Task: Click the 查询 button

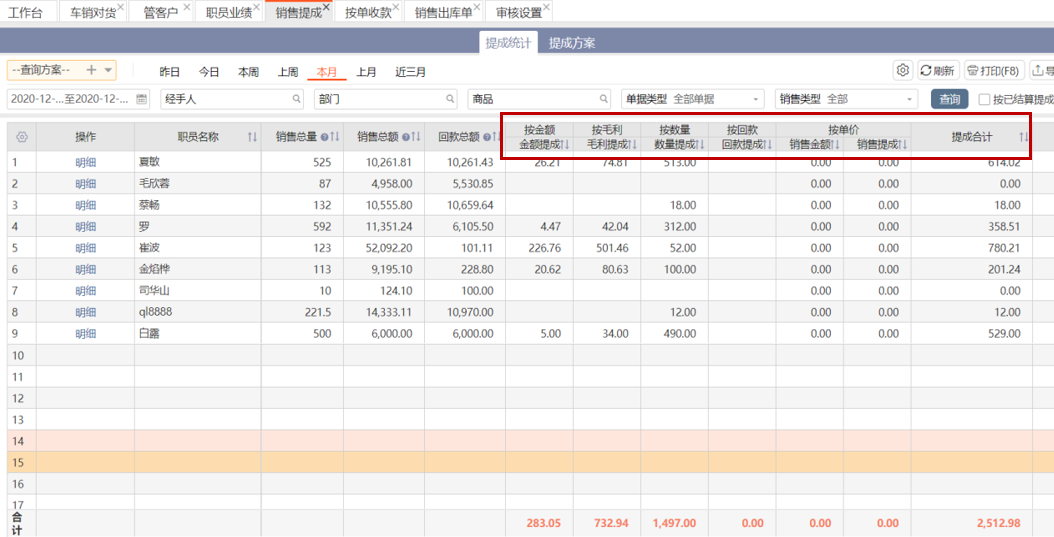Action: 949,99
